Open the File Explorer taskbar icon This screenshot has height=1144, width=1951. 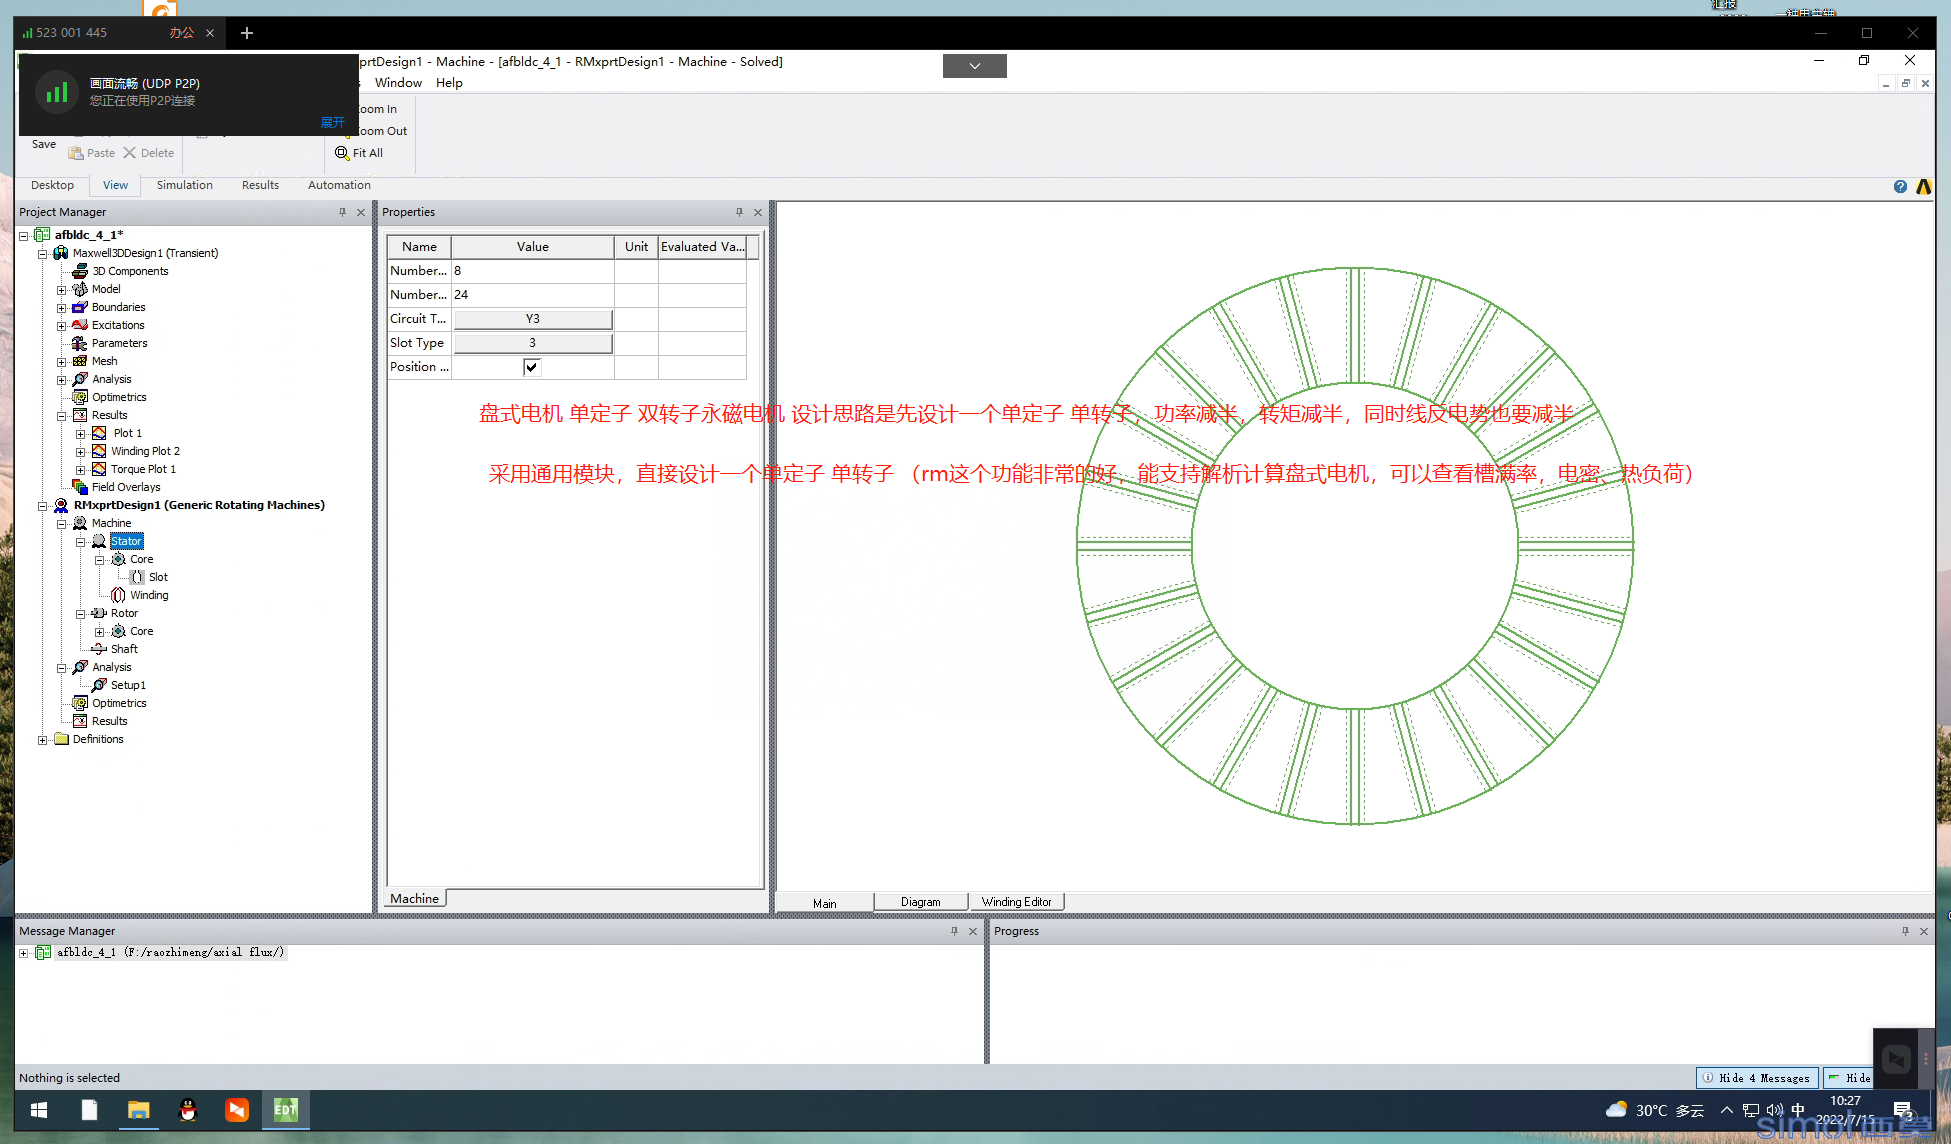(138, 1109)
